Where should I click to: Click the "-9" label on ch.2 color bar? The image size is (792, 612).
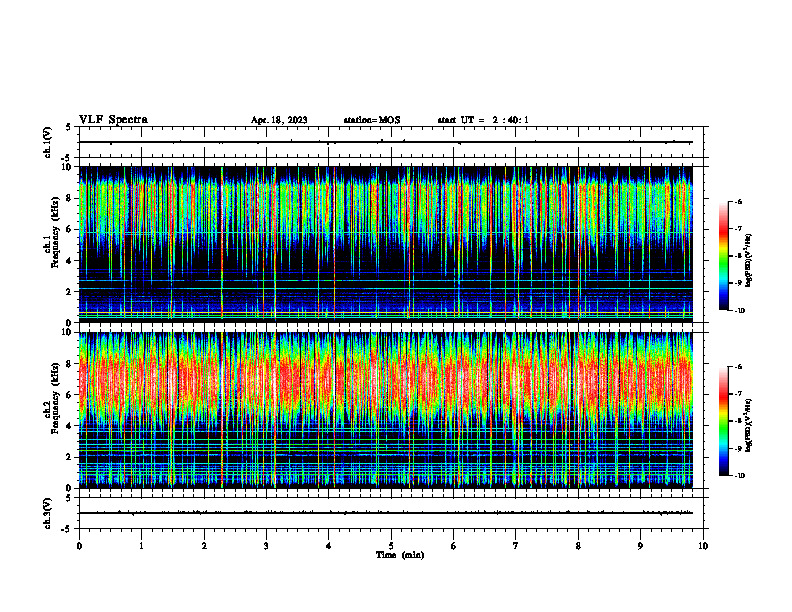738,448
